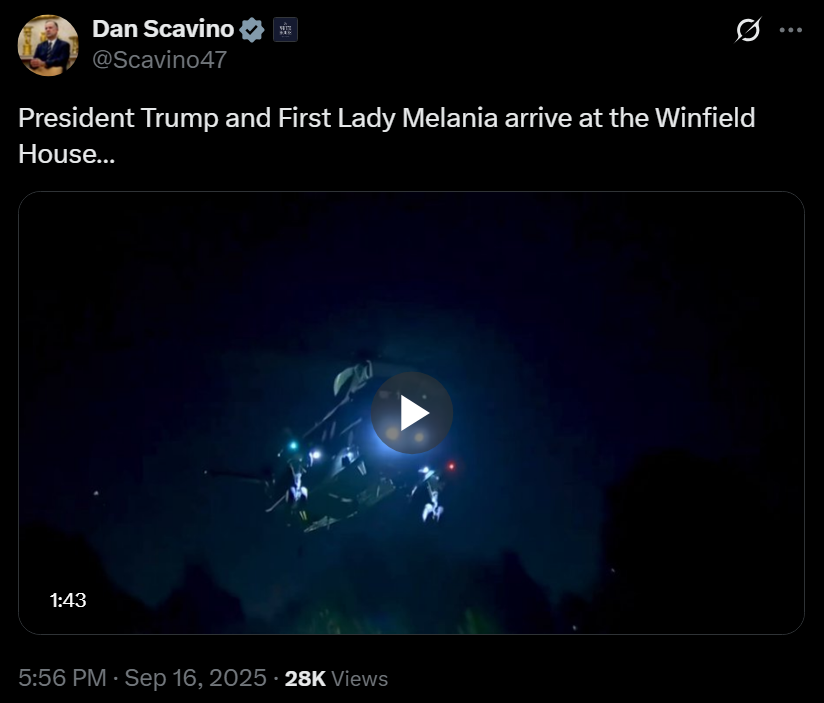Open the Sep 16, 2025 date link

[195, 678]
